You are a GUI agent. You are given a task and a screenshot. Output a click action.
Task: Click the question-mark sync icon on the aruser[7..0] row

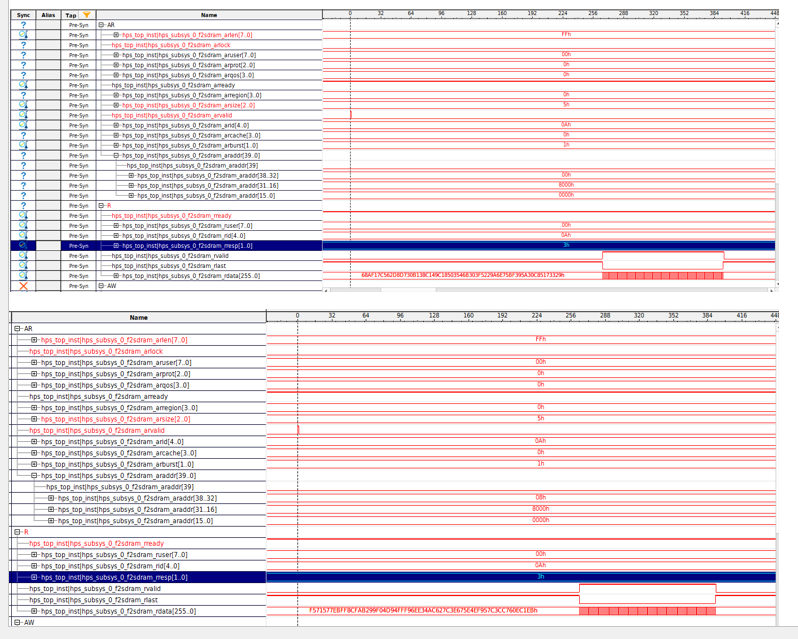(x=23, y=55)
